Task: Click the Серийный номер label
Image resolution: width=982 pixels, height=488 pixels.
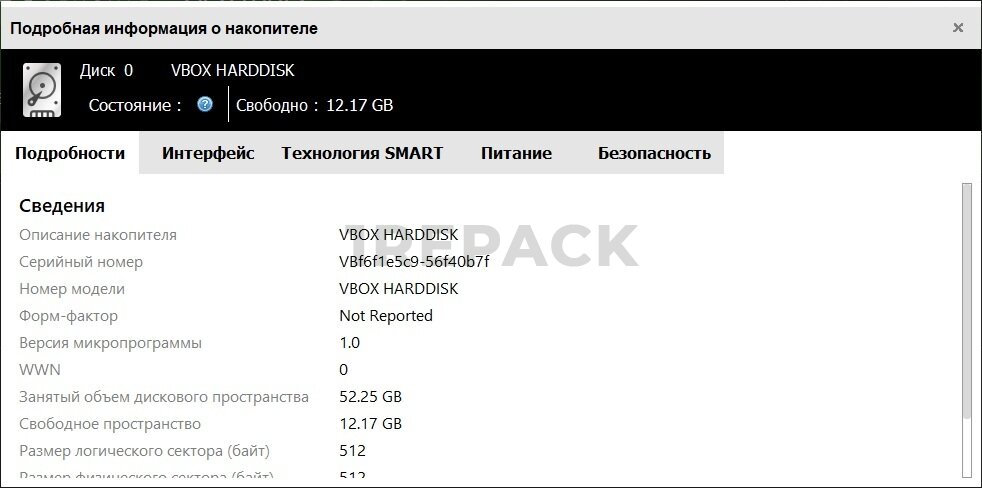Action: click(81, 262)
